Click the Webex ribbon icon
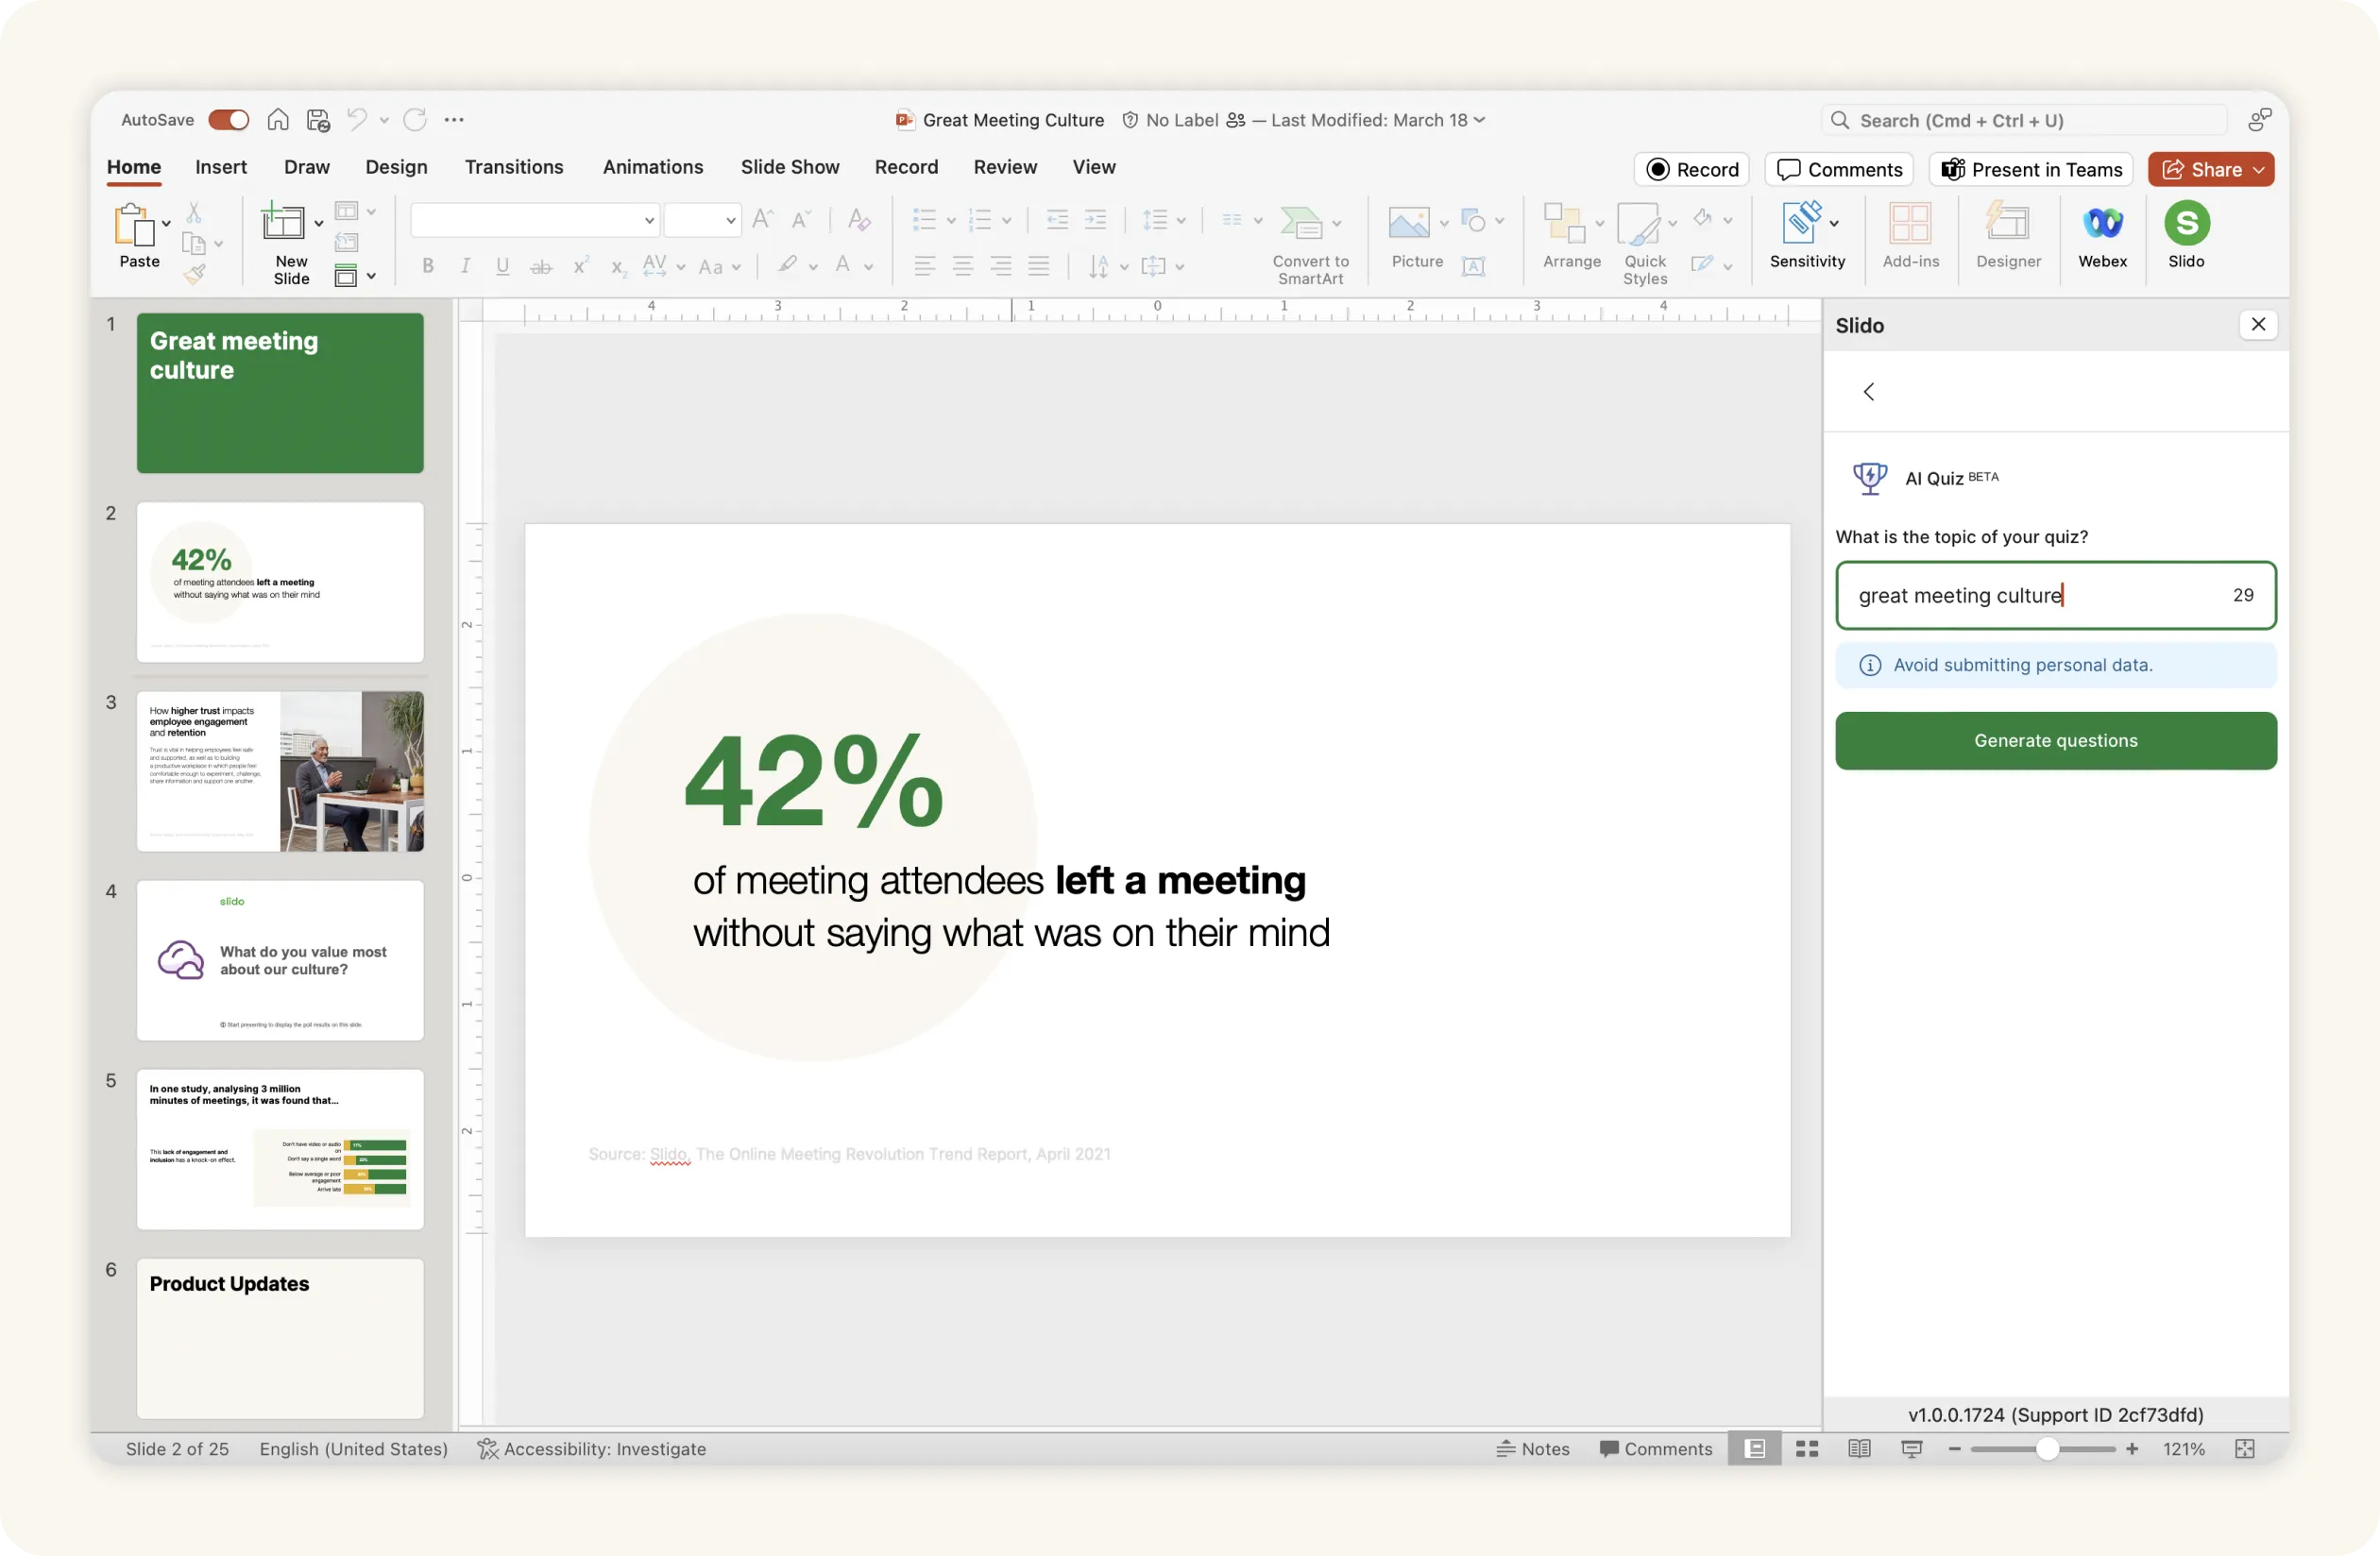This screenshot has width=2380, height=1556. tap(2102, 223)
